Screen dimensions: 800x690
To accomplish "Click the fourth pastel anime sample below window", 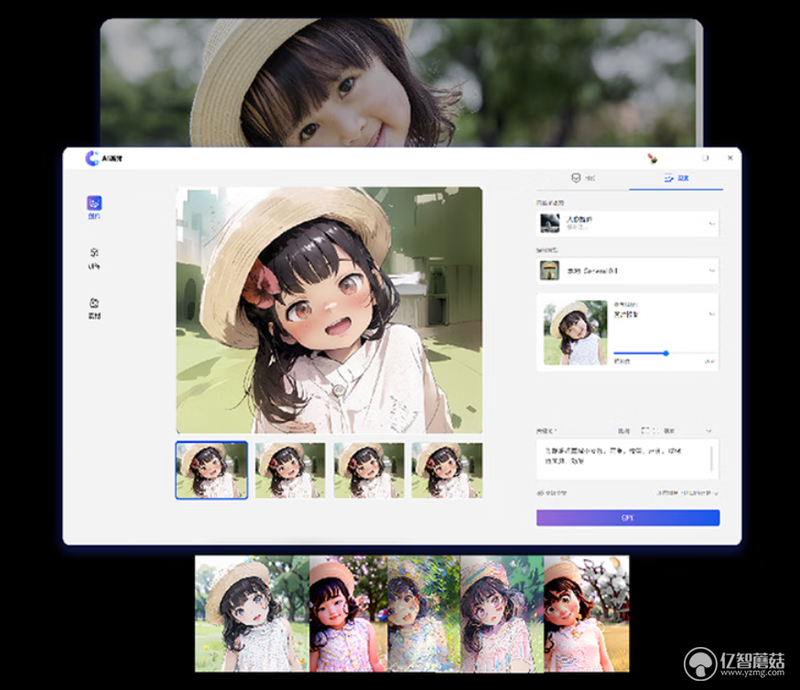I will pos(502,614).
